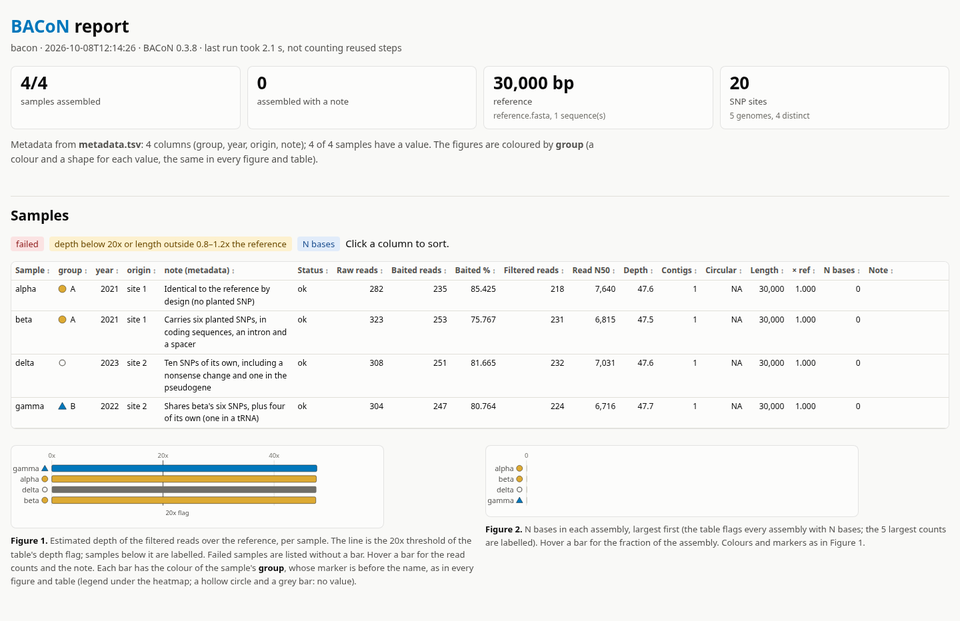This screenshot has width=960, height=621.
Task: Sort table by Read N50 column
Action: [x=594, y=270]
